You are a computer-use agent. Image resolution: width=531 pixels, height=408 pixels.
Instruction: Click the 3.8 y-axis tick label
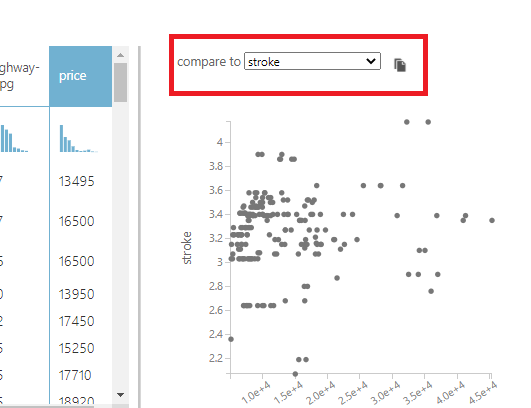216,166
